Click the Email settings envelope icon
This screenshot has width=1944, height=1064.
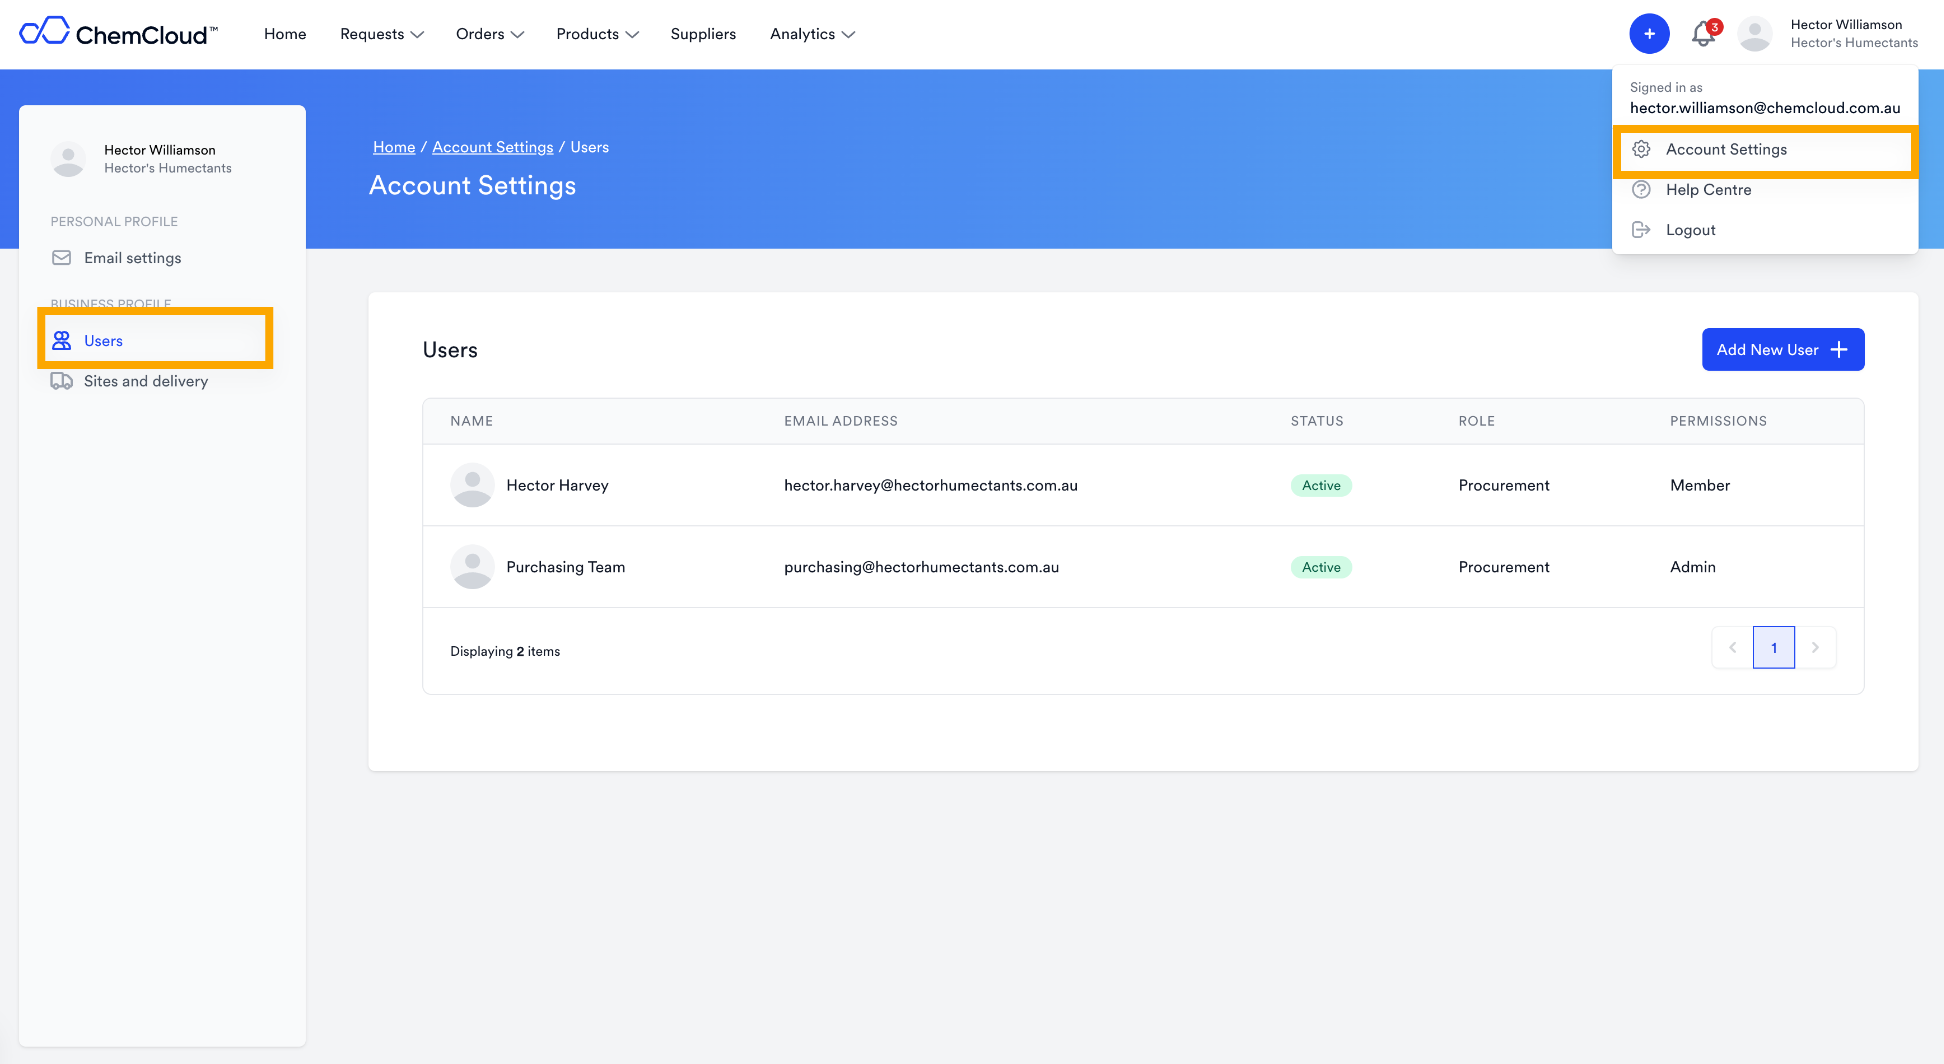pyautogui.click(x=61, y=258)
